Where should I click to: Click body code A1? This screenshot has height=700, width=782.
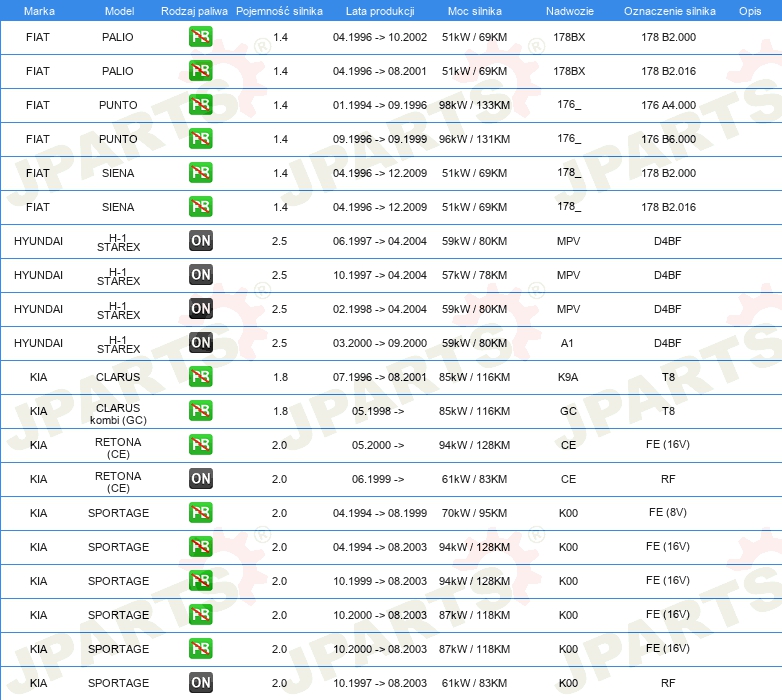pos(567,343)
